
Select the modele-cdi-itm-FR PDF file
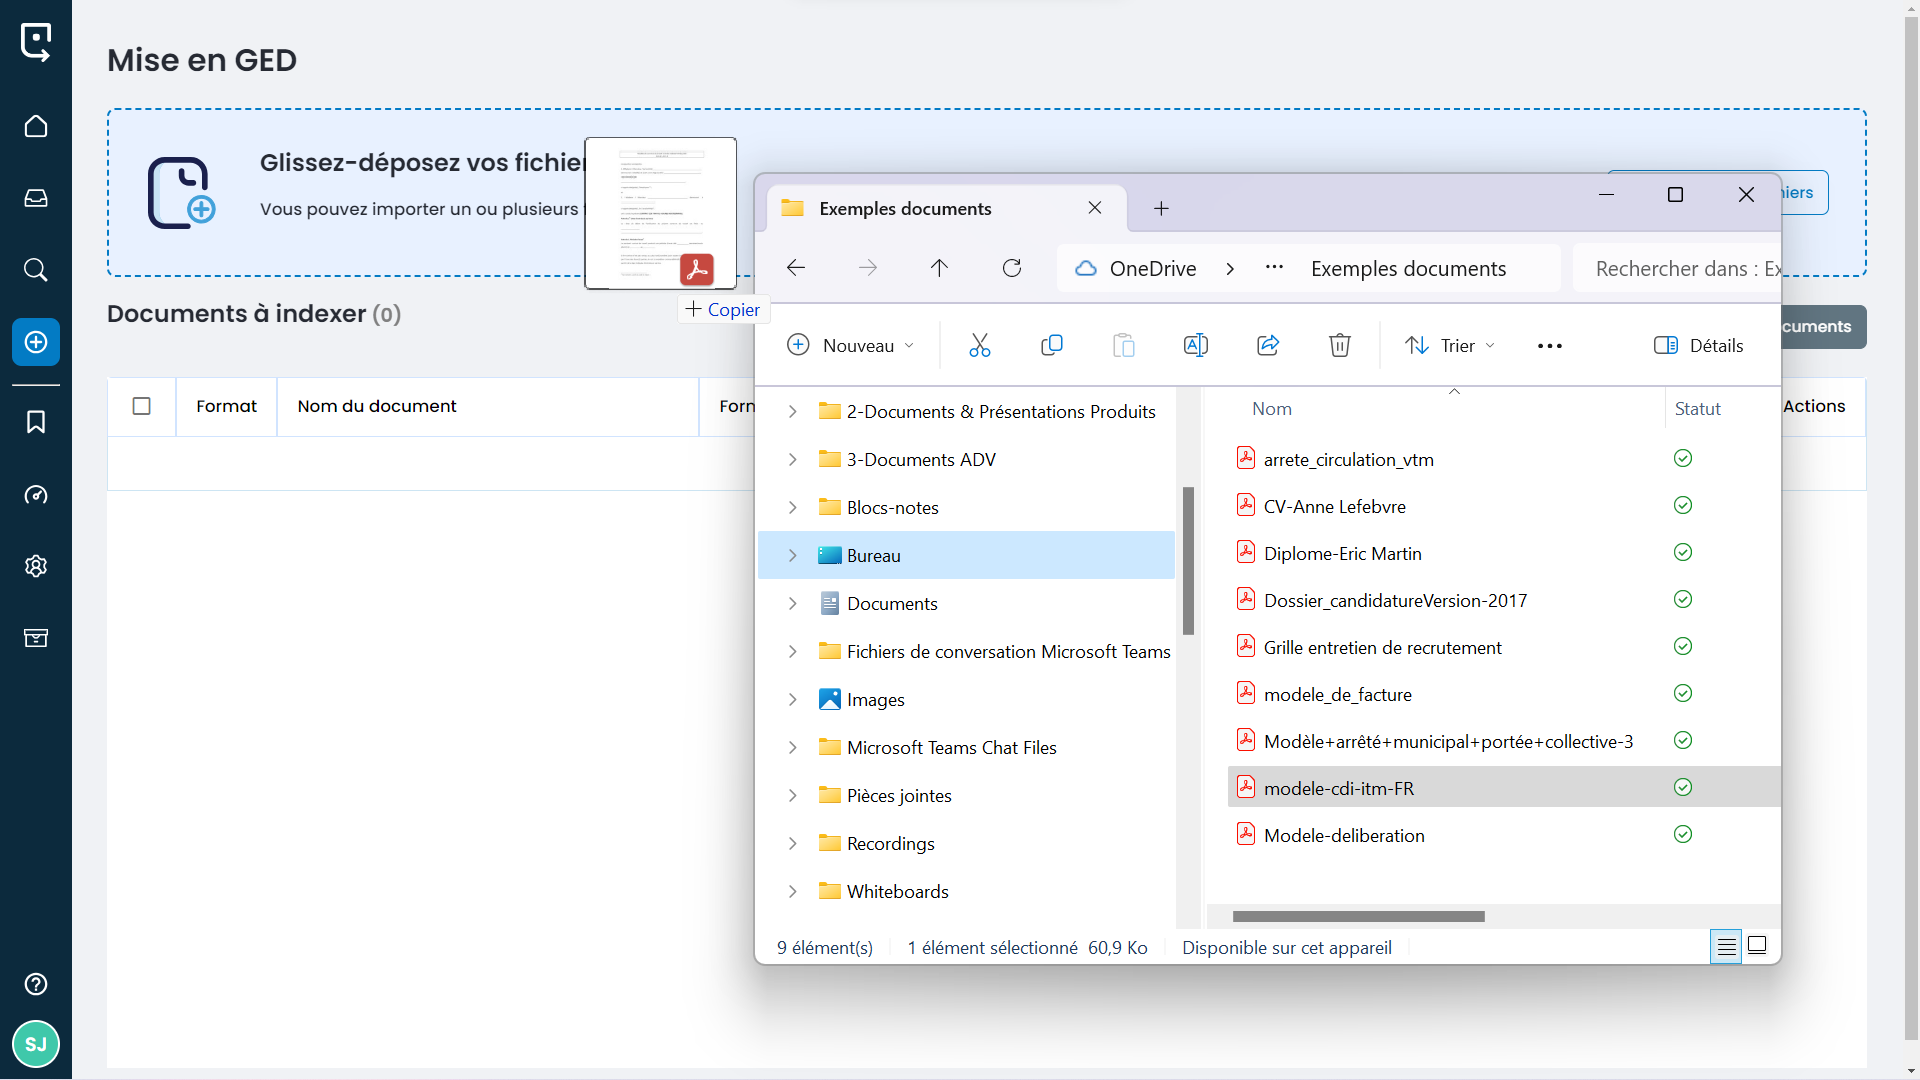(x=1338, y=787)
